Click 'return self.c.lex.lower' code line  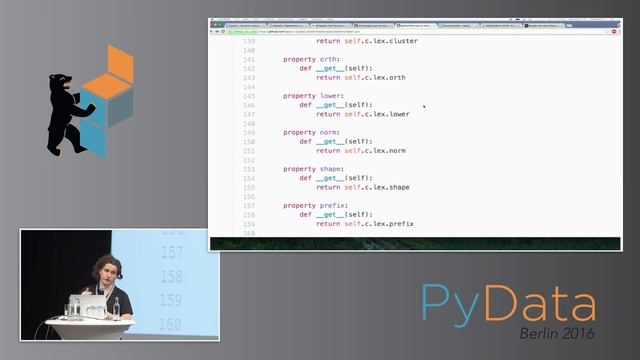pos(363,114)
